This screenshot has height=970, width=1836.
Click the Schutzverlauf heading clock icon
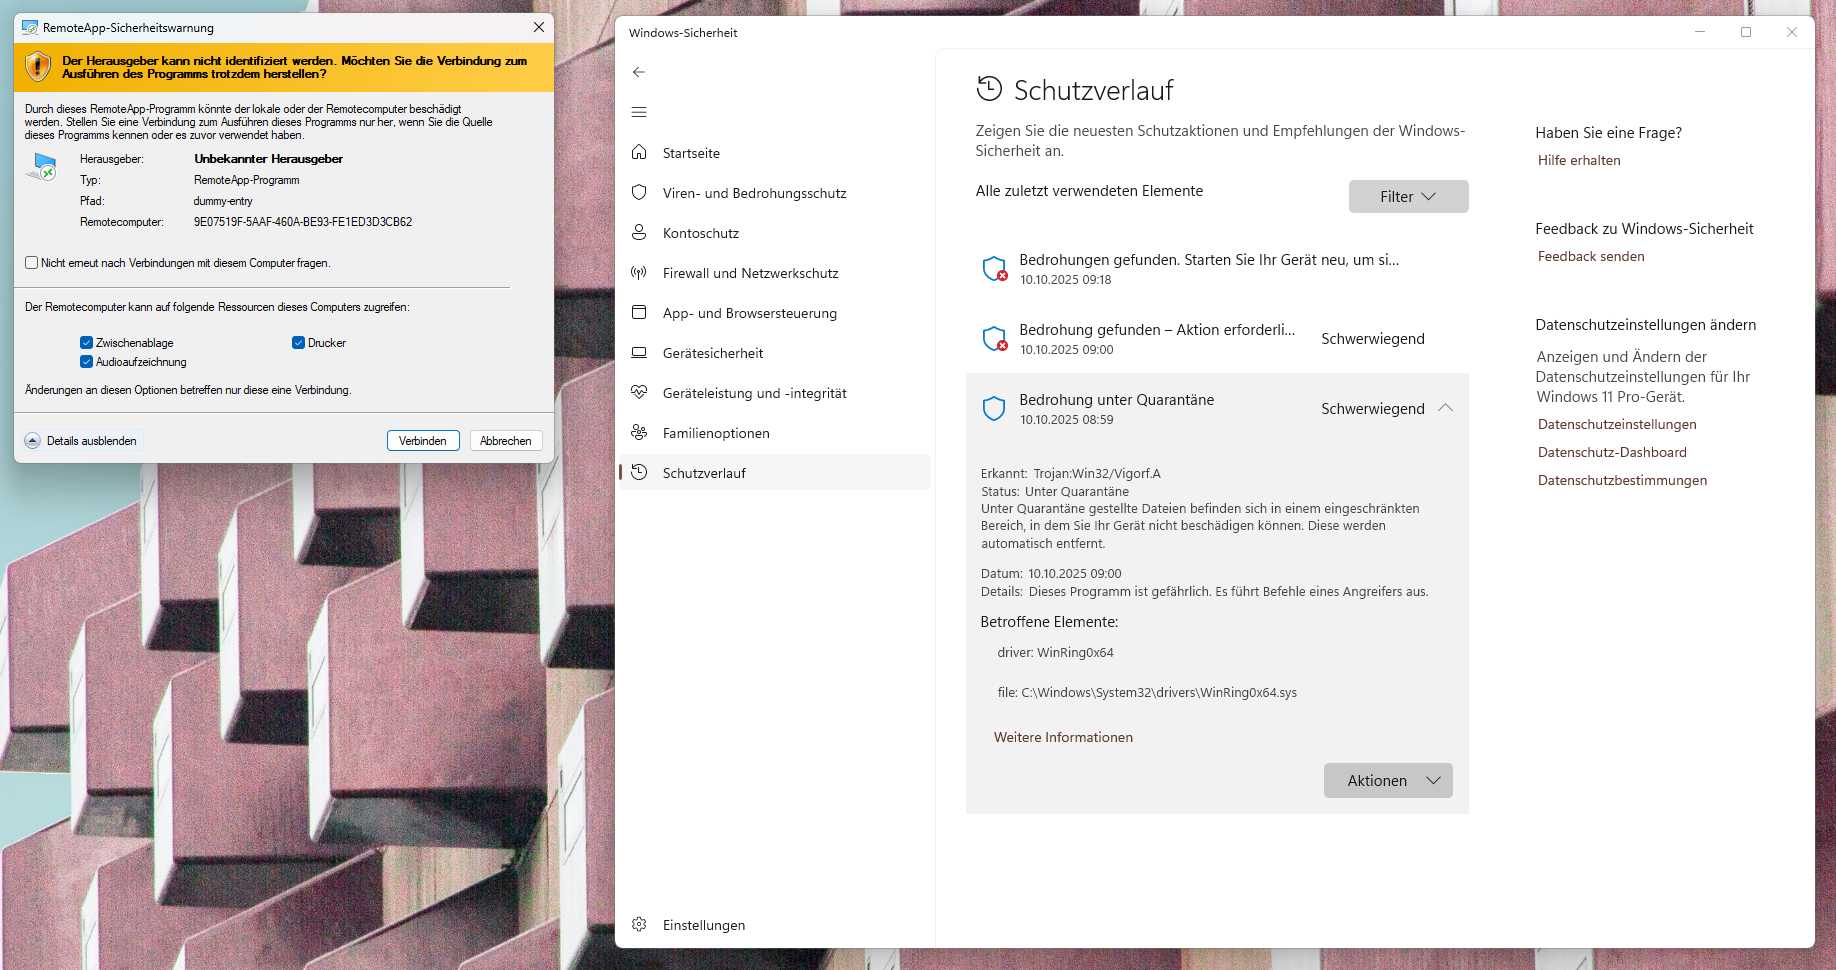coord(989,89)
